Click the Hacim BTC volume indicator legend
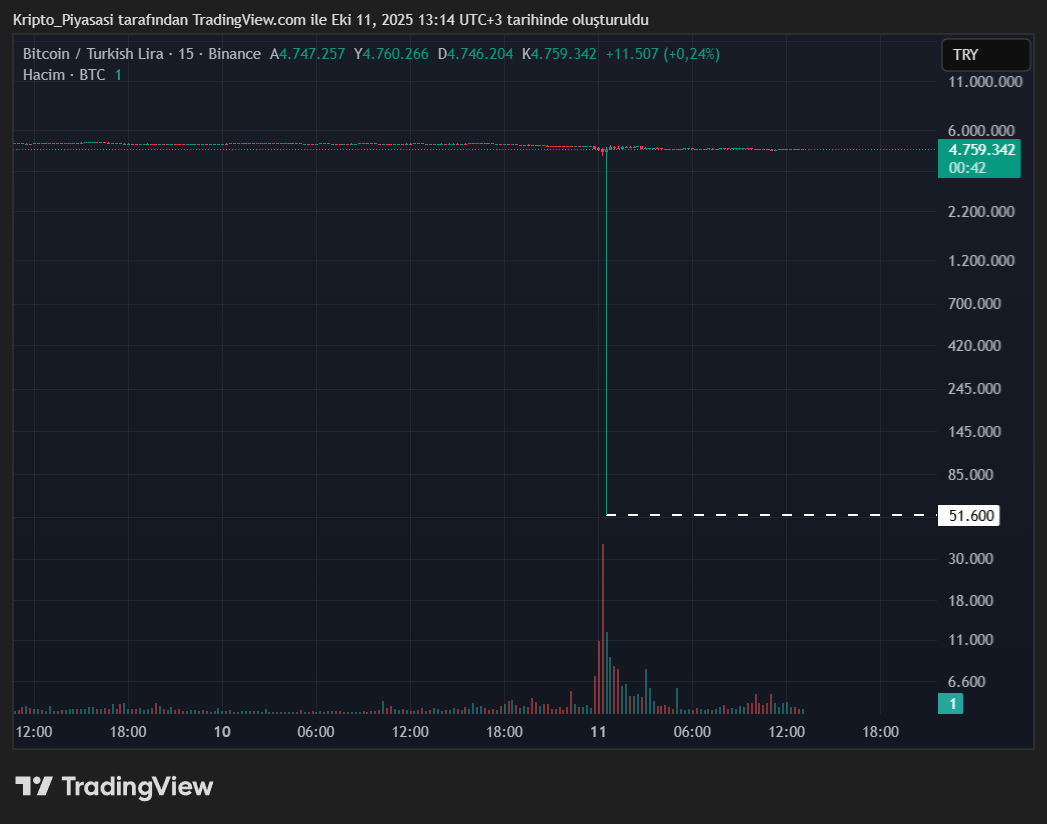Screen dimensions: 1047x824 [x=64, y=75]
